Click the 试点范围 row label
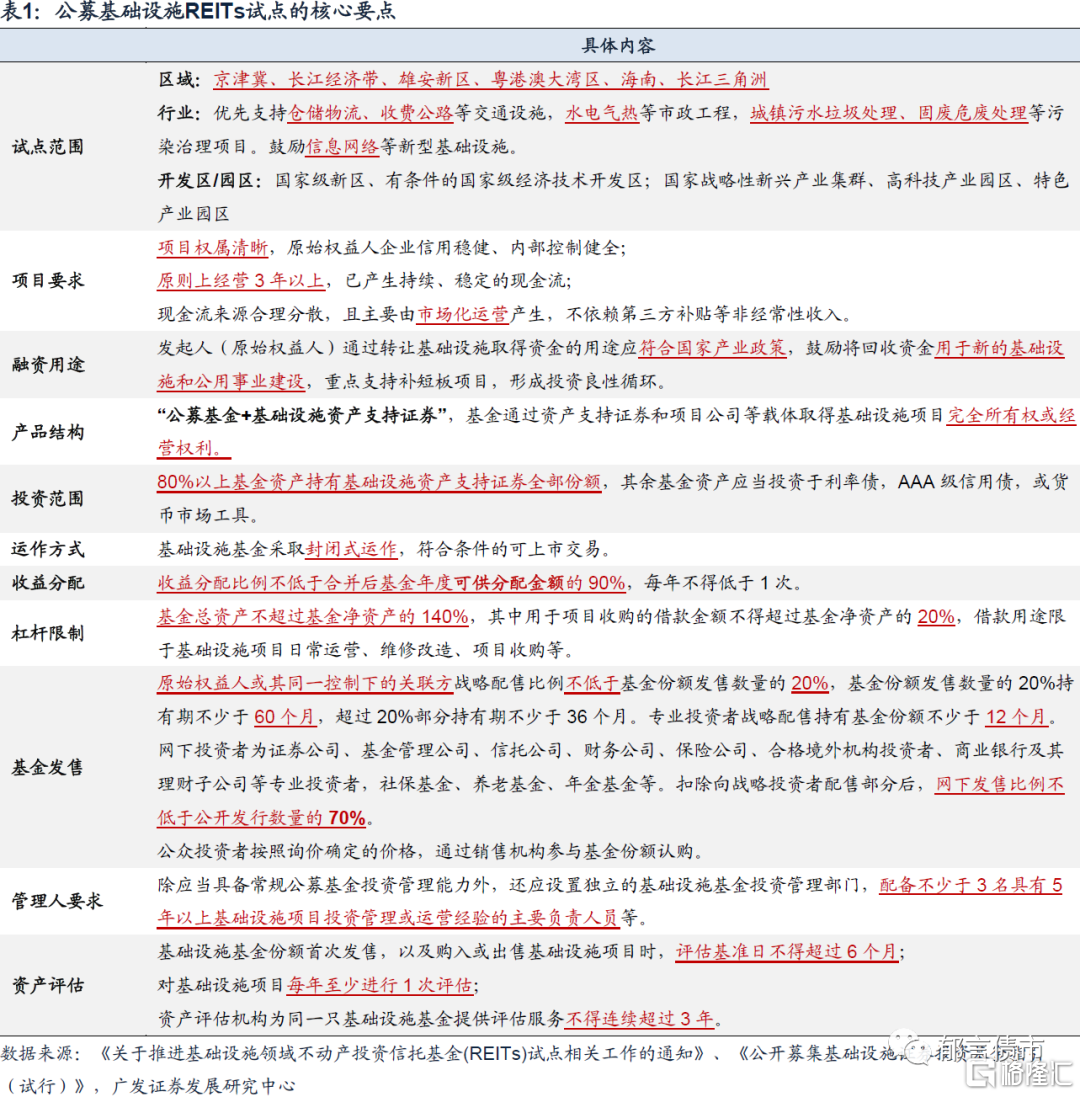The width and height of the screenshot is (1080, 1097). click(x=48, y=147)
